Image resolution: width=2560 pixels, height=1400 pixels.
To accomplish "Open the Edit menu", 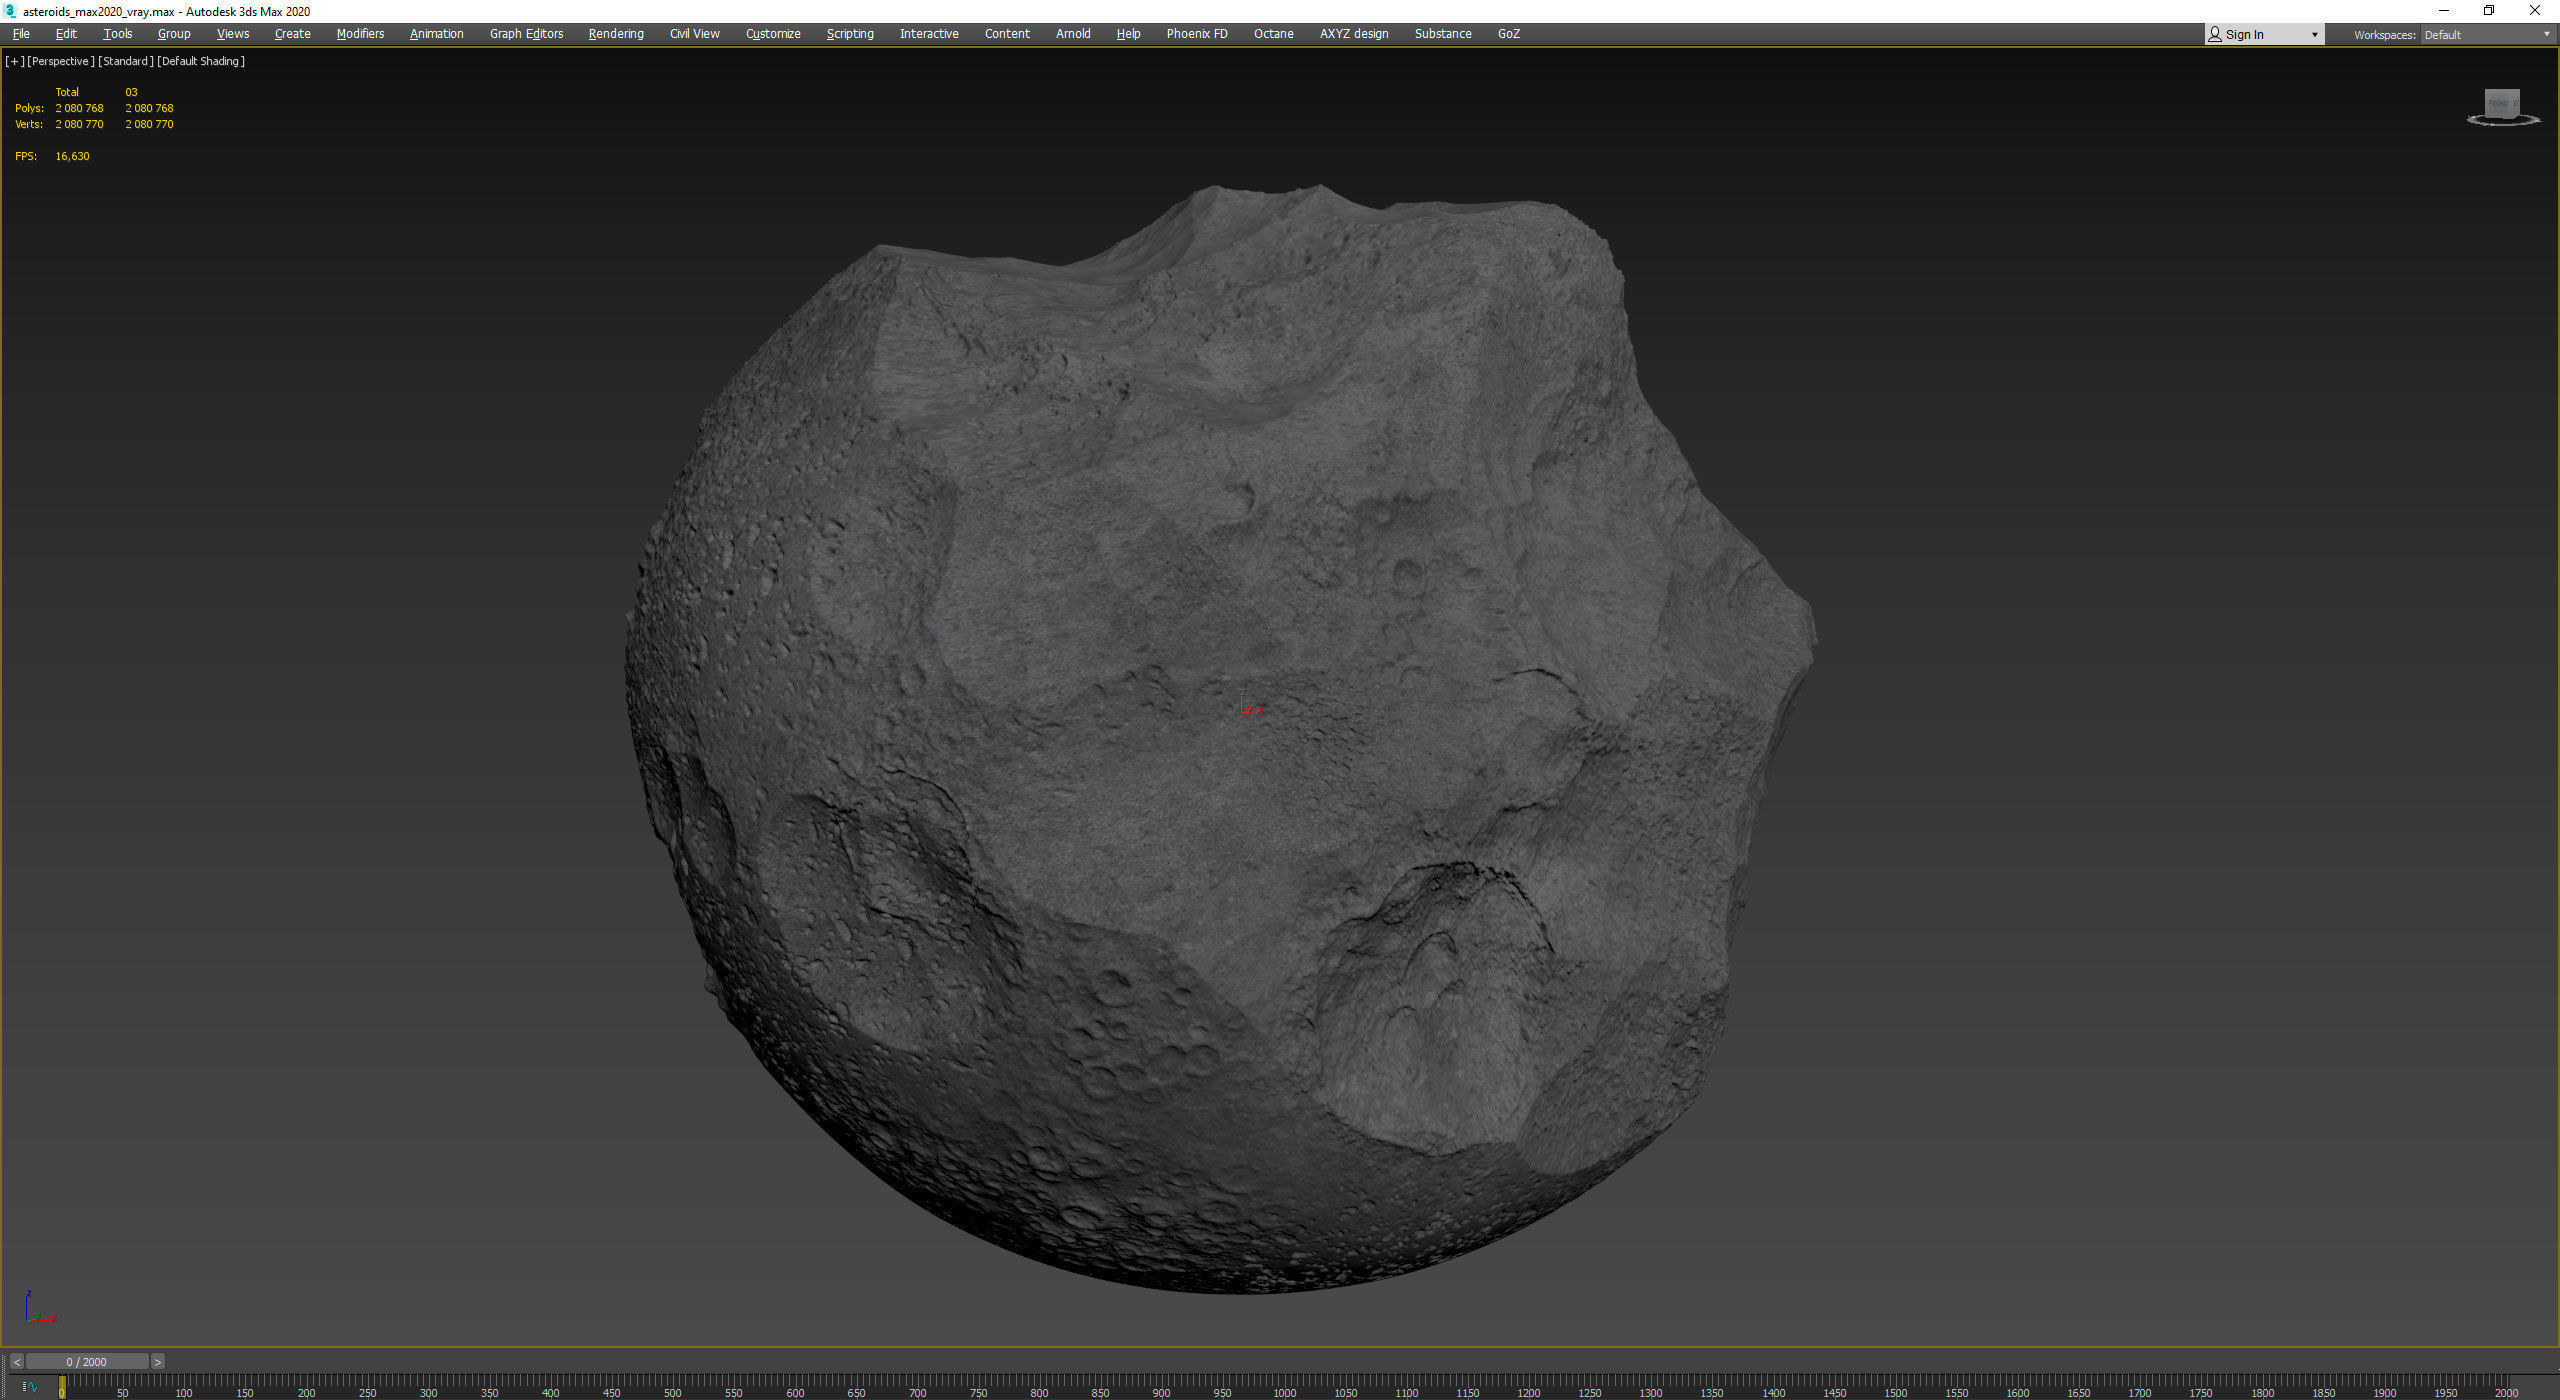I will (x=66, y=34).
